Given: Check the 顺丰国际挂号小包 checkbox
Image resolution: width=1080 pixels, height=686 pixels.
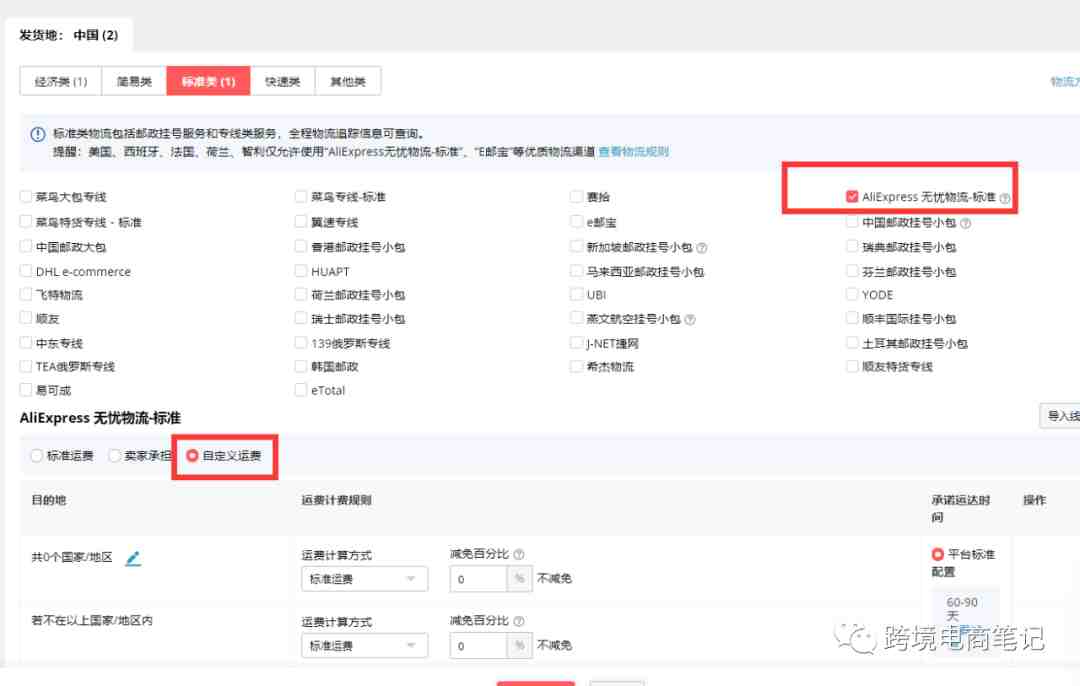Looking at the screenshot, I should [852, 318].
